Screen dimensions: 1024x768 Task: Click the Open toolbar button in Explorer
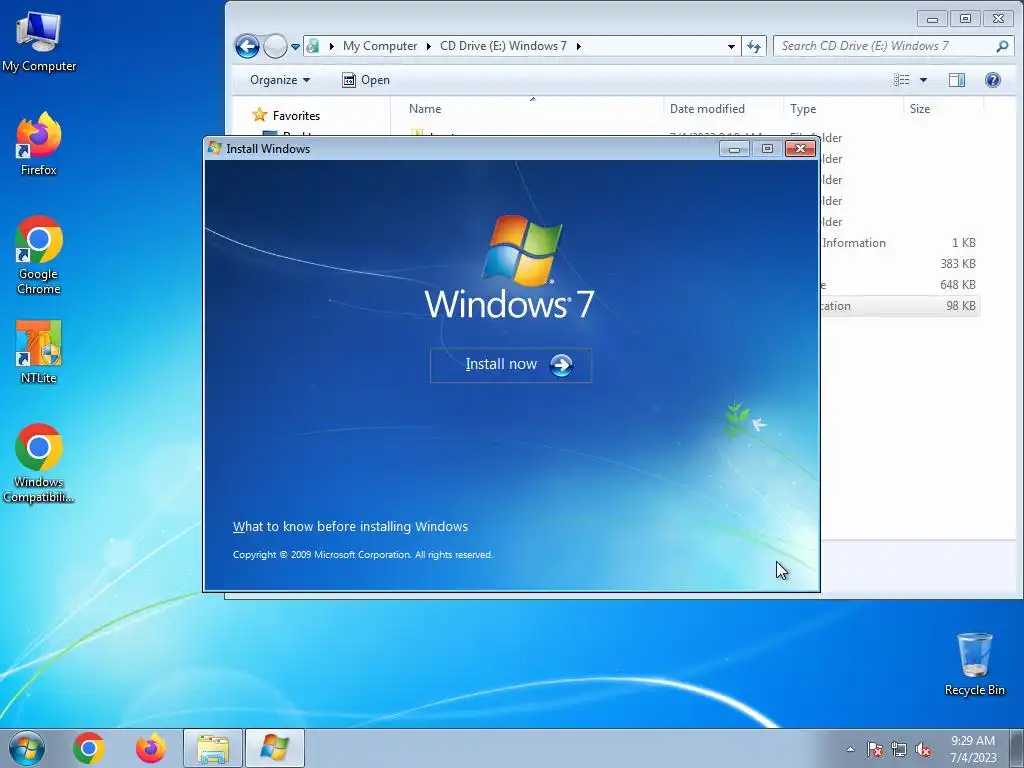click(x=366, y=80)
